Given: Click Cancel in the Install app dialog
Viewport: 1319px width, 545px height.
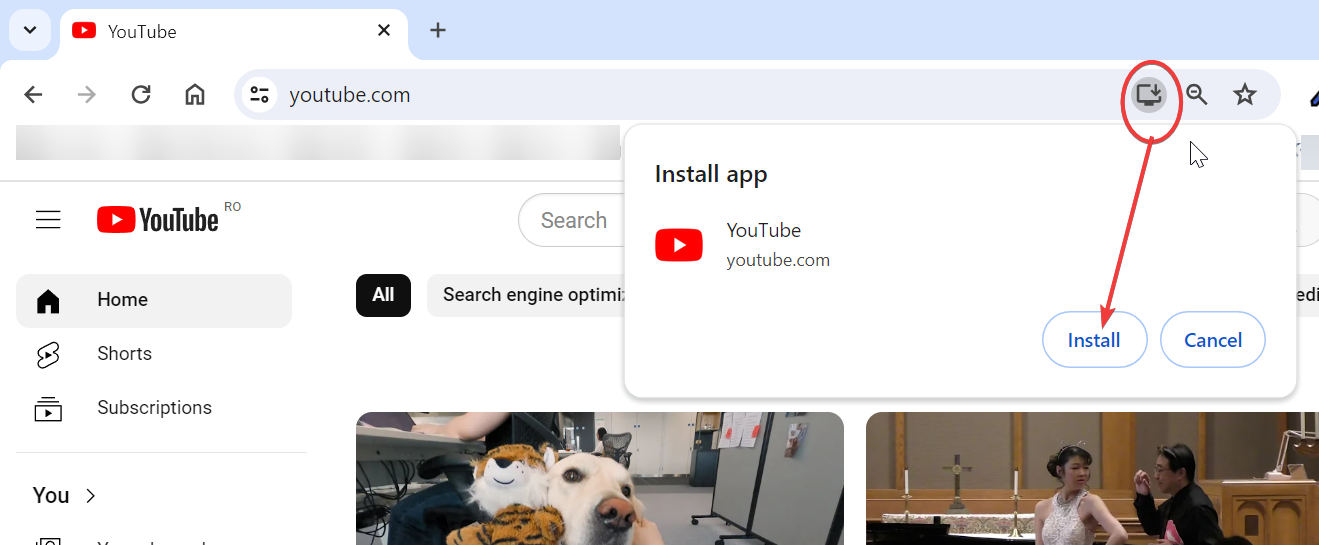Looking at the screenshot, I should point(1213,340).
